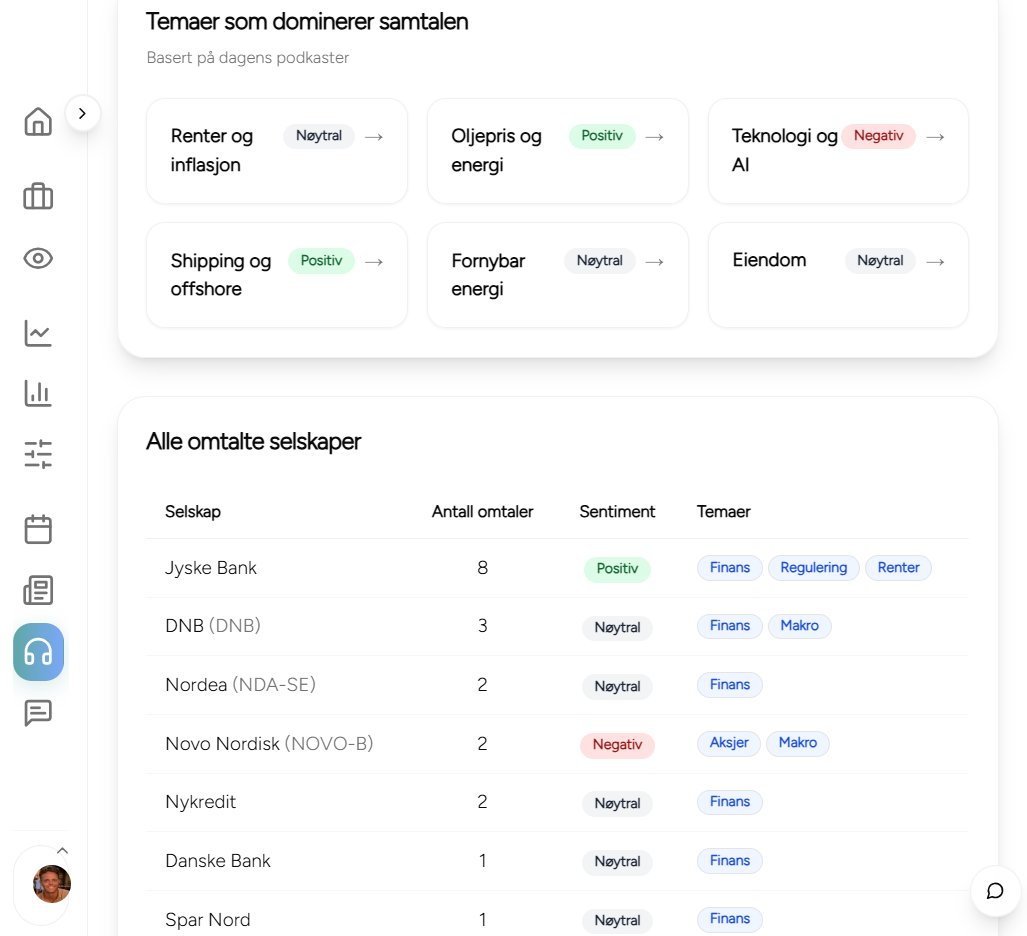
Task: Click the Alle omtalte selskaper heading
Action: pyautogui.click(x=253, y=442)
